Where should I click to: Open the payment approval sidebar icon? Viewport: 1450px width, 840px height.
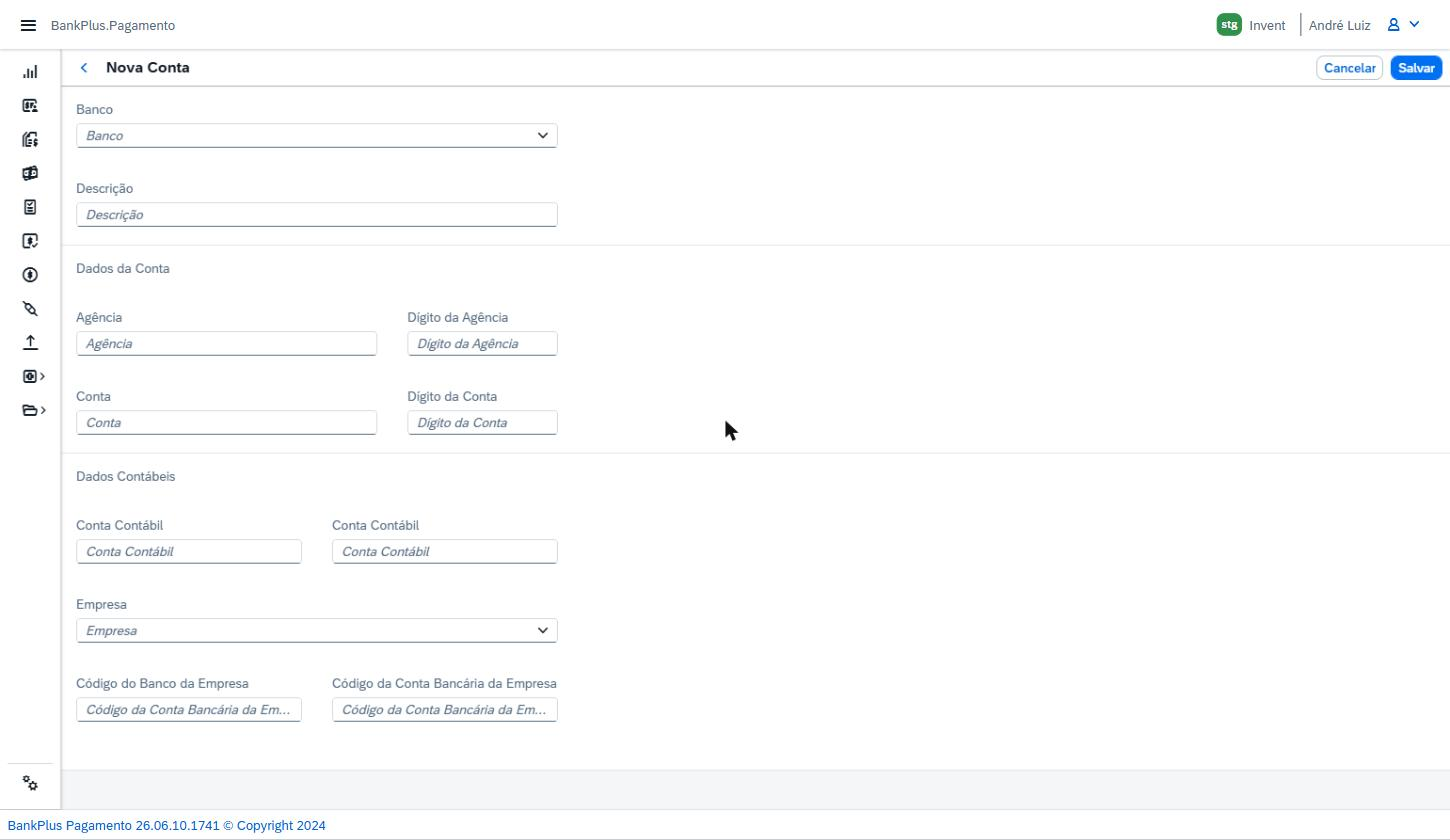30,241
